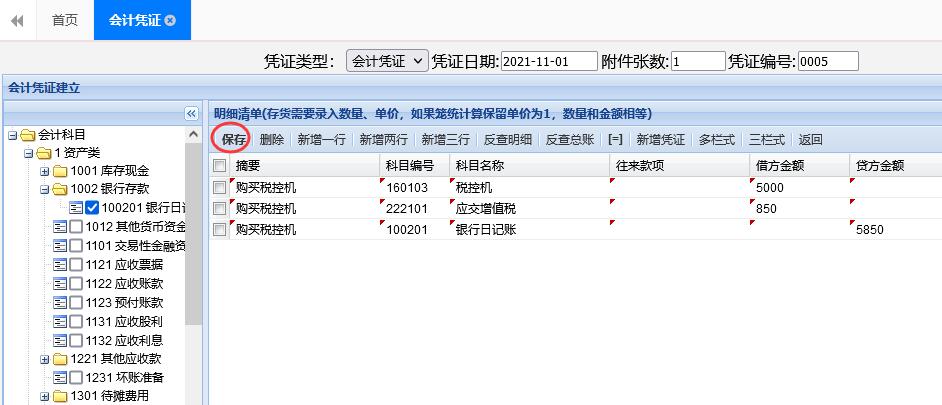Image resolution: width=942 pixels, height=405 pixels.
Task: Toggle the select-all checkbox in the grid header
Action: (x=219, y=165)
